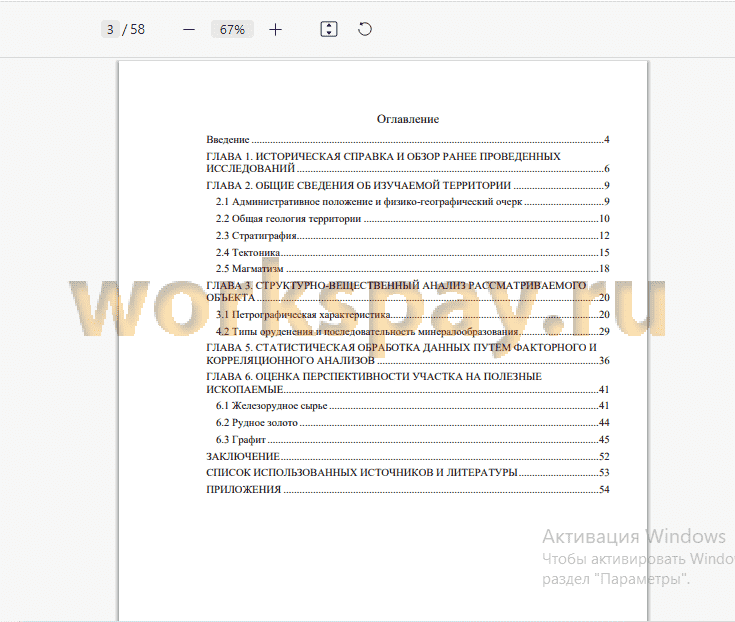The width and height of the screenshot is (735, 622).
Task: Click the 'Оглавление' heading
Action: pos(408,120)
